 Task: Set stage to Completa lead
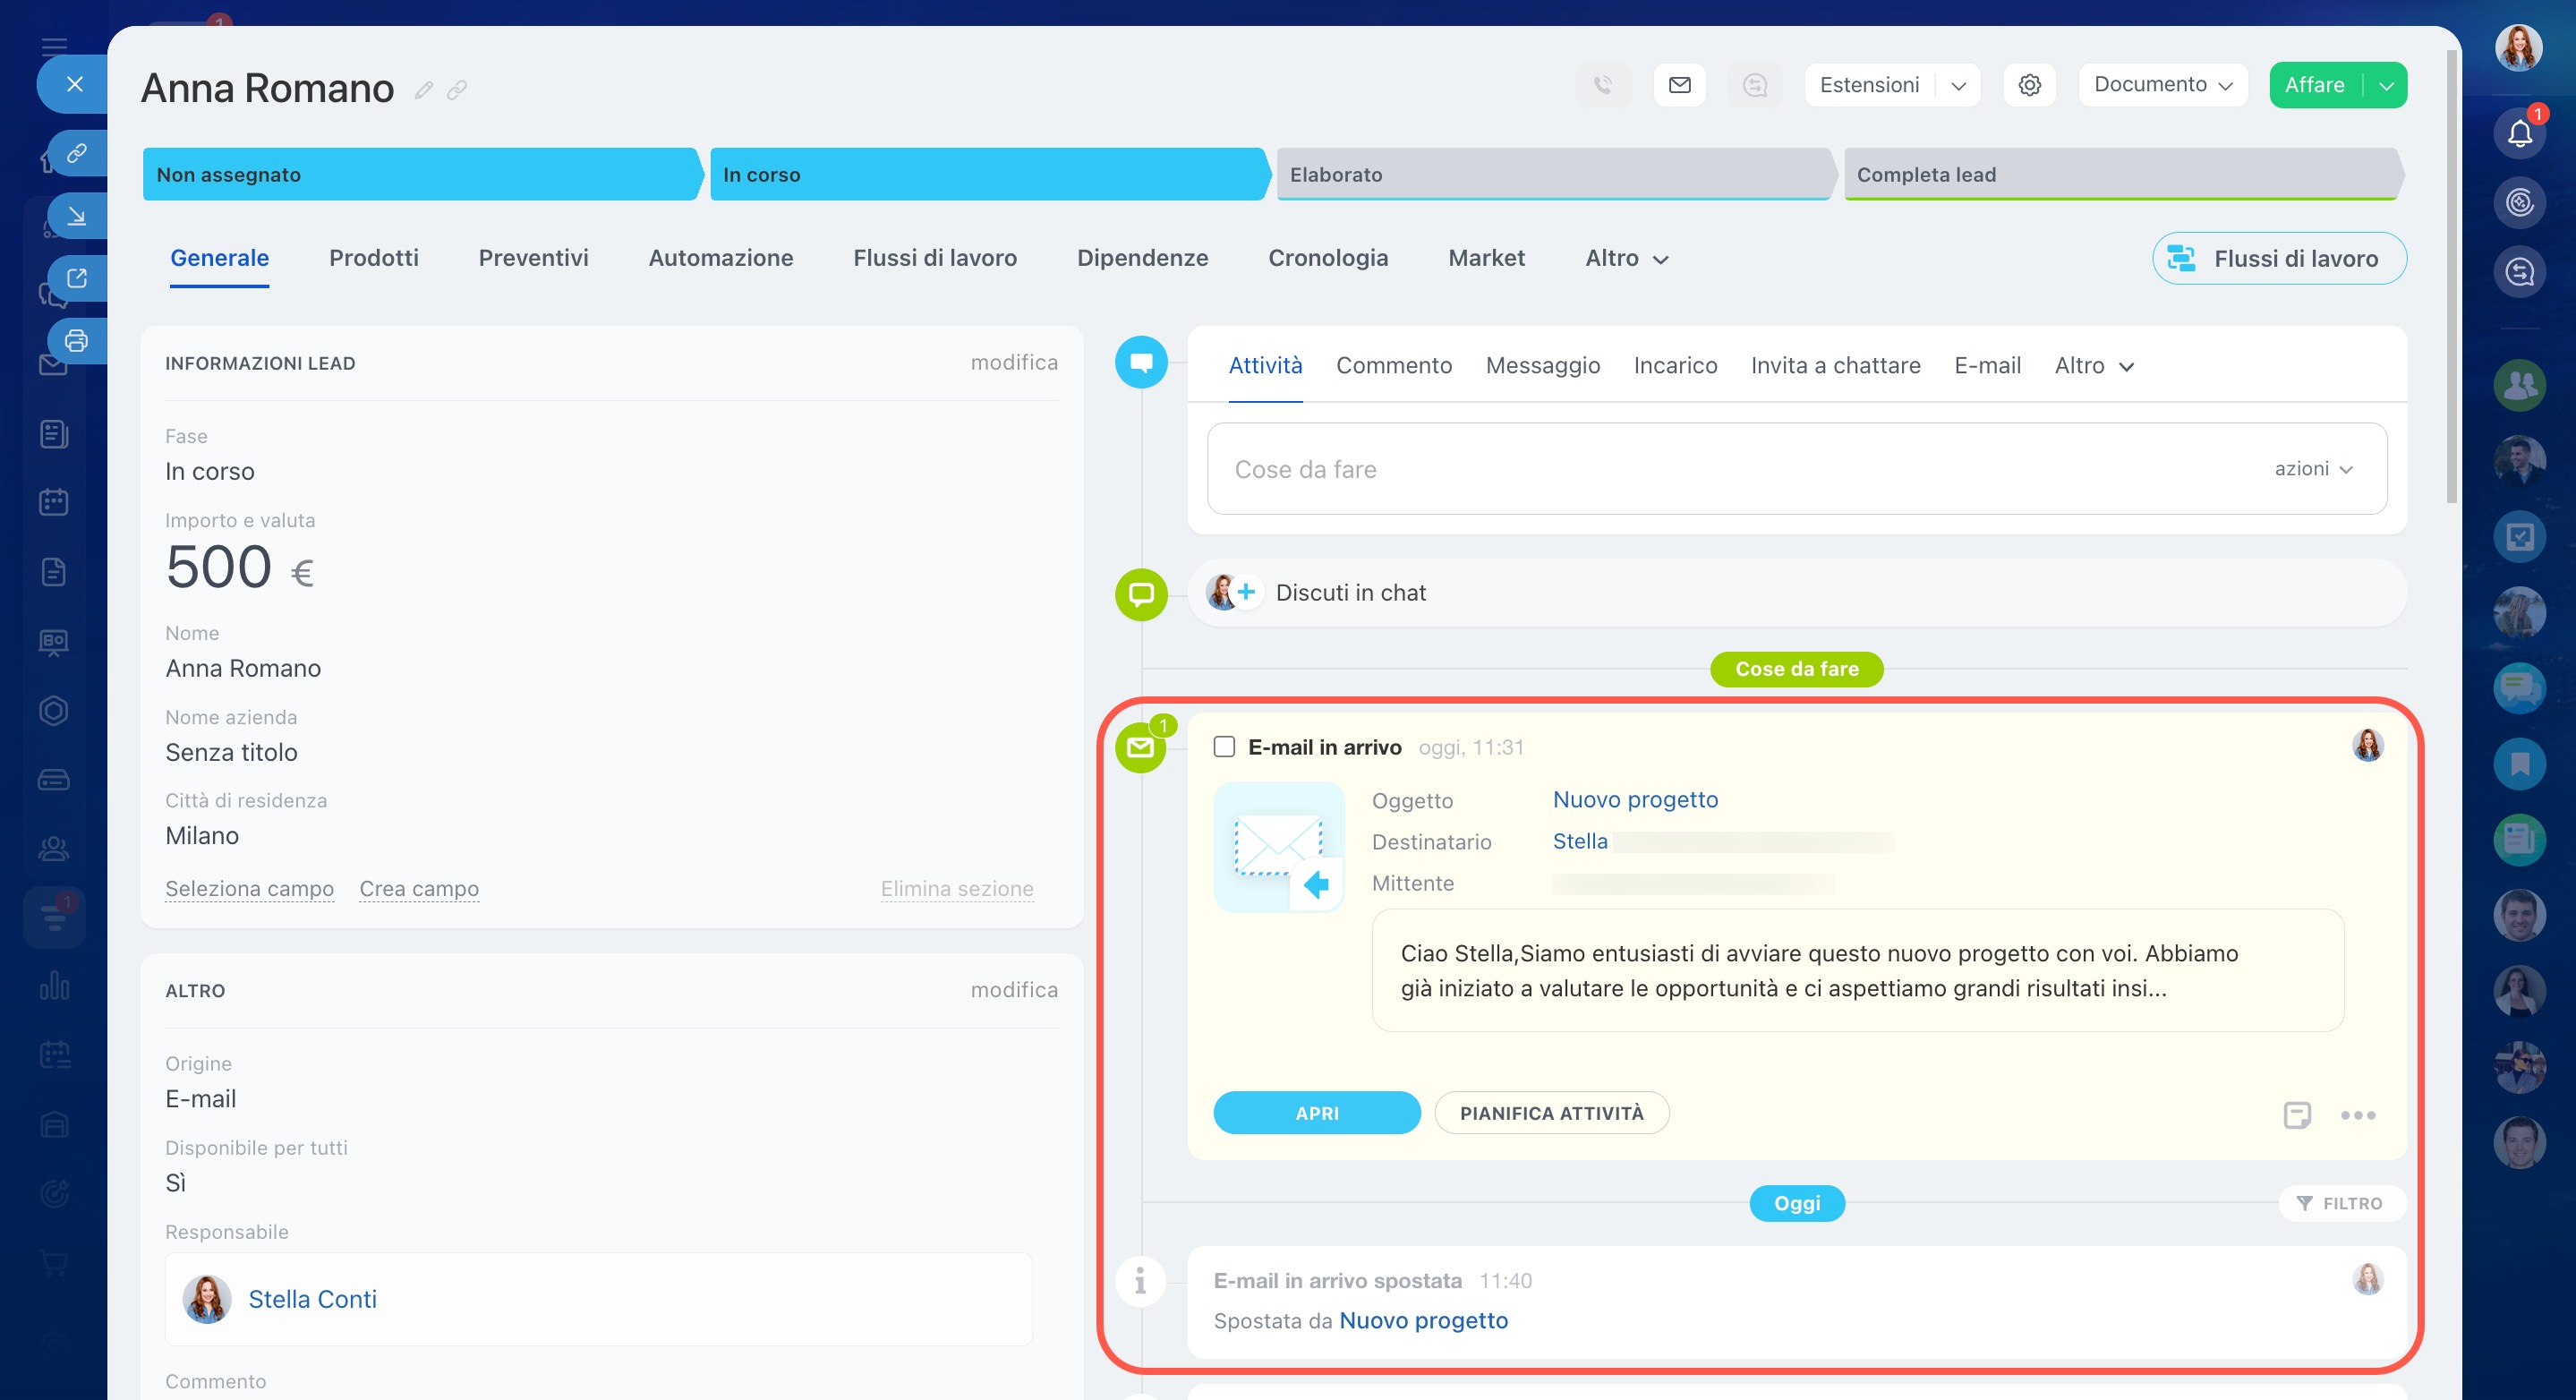(2120, 175)
